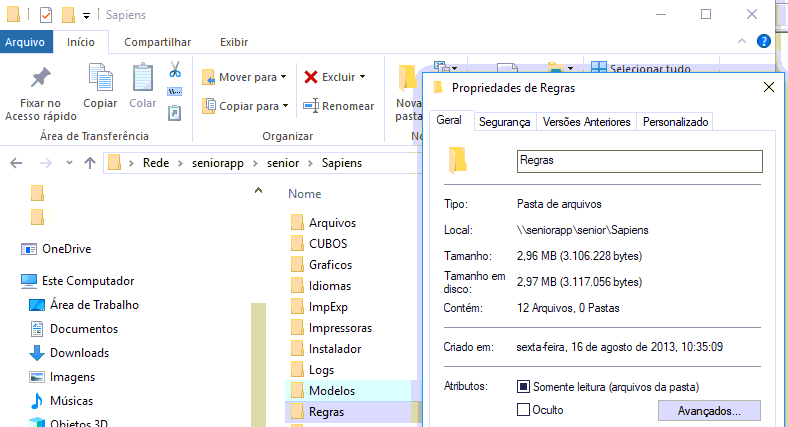Click the scissors cut icon

tap(174, 70)
